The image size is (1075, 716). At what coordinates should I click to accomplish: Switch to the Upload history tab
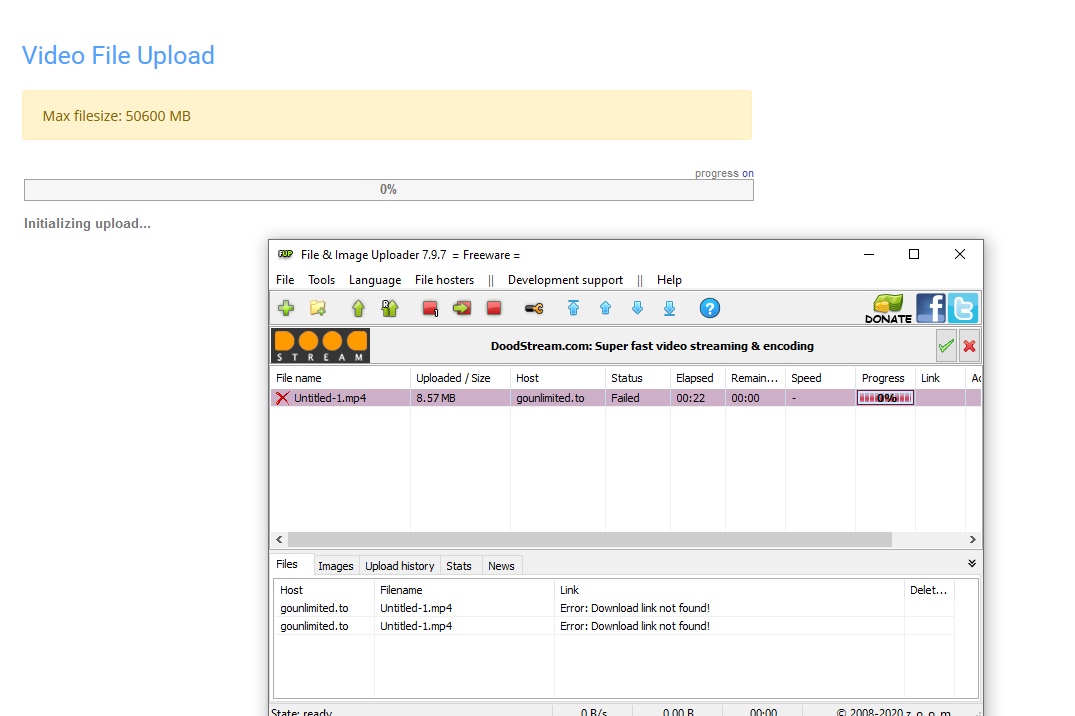[x=399, y=566]
